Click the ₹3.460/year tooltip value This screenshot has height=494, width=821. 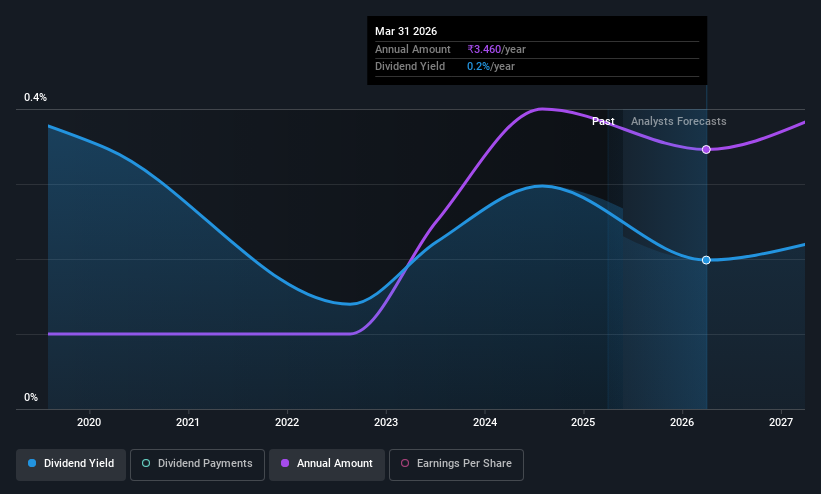tap(496, 49)
